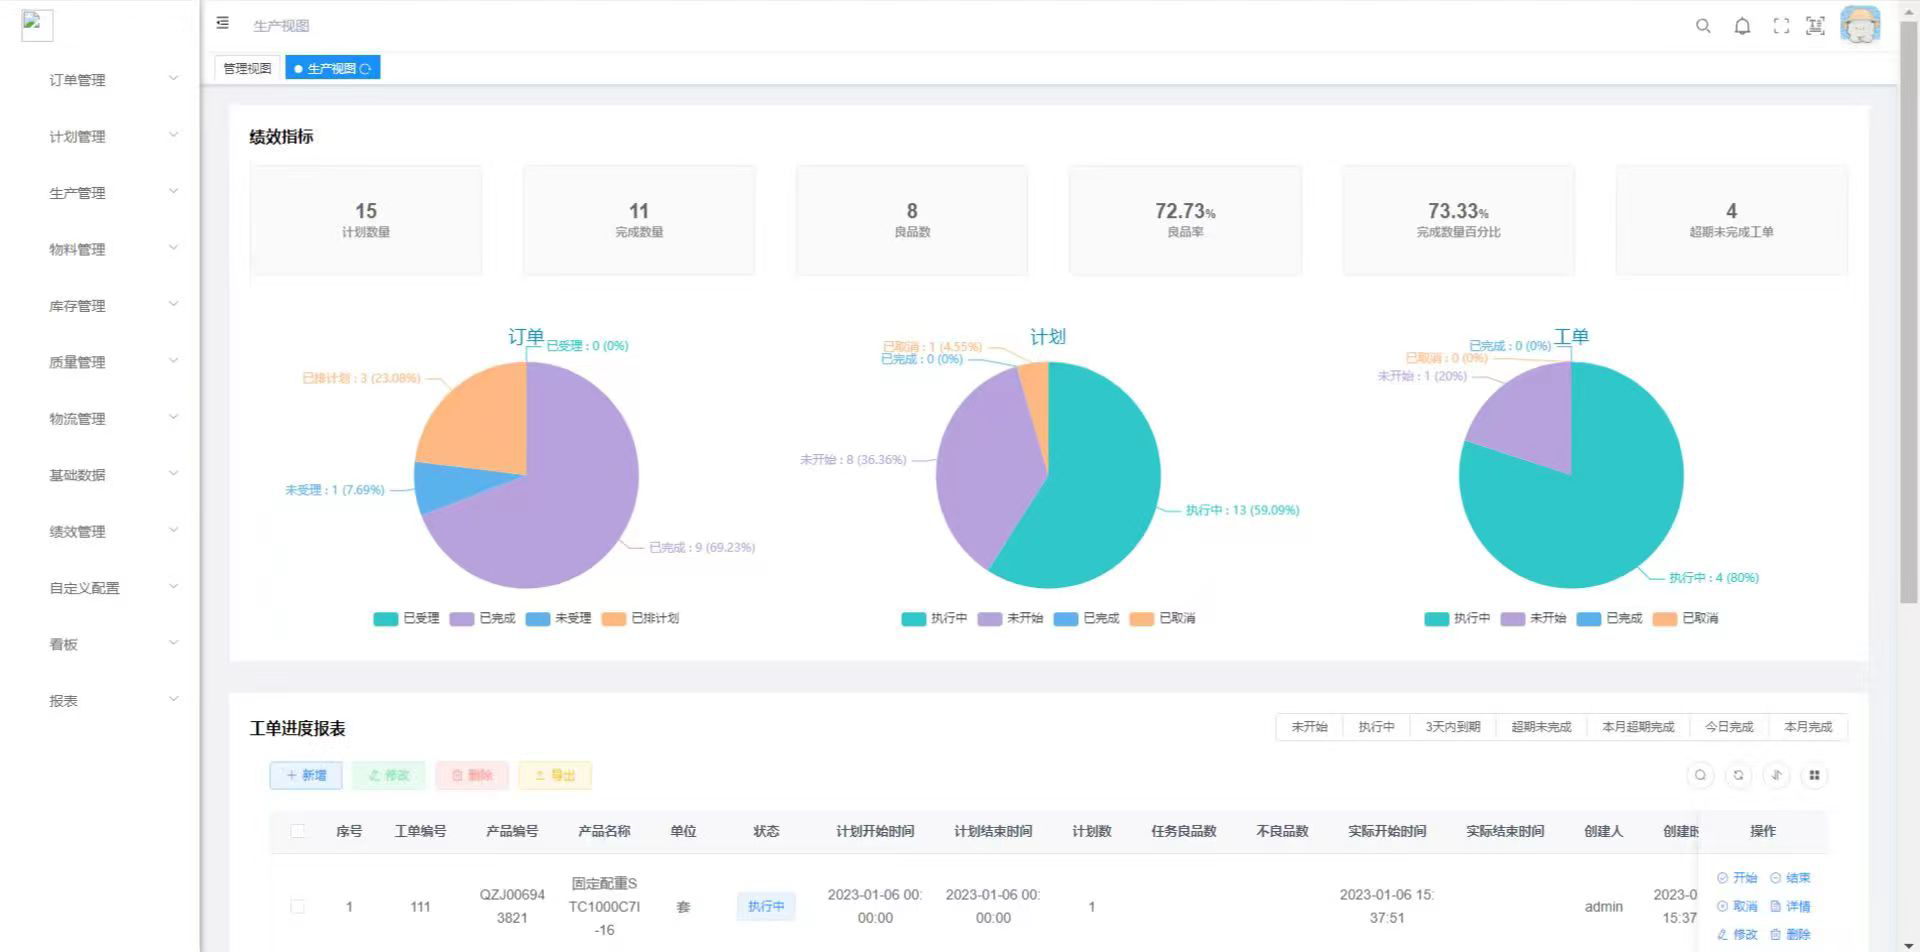Toggle 已完成 legend in 计划 chart
The width and height of the screenshot is (1920, 952).
coord(1086,618)
